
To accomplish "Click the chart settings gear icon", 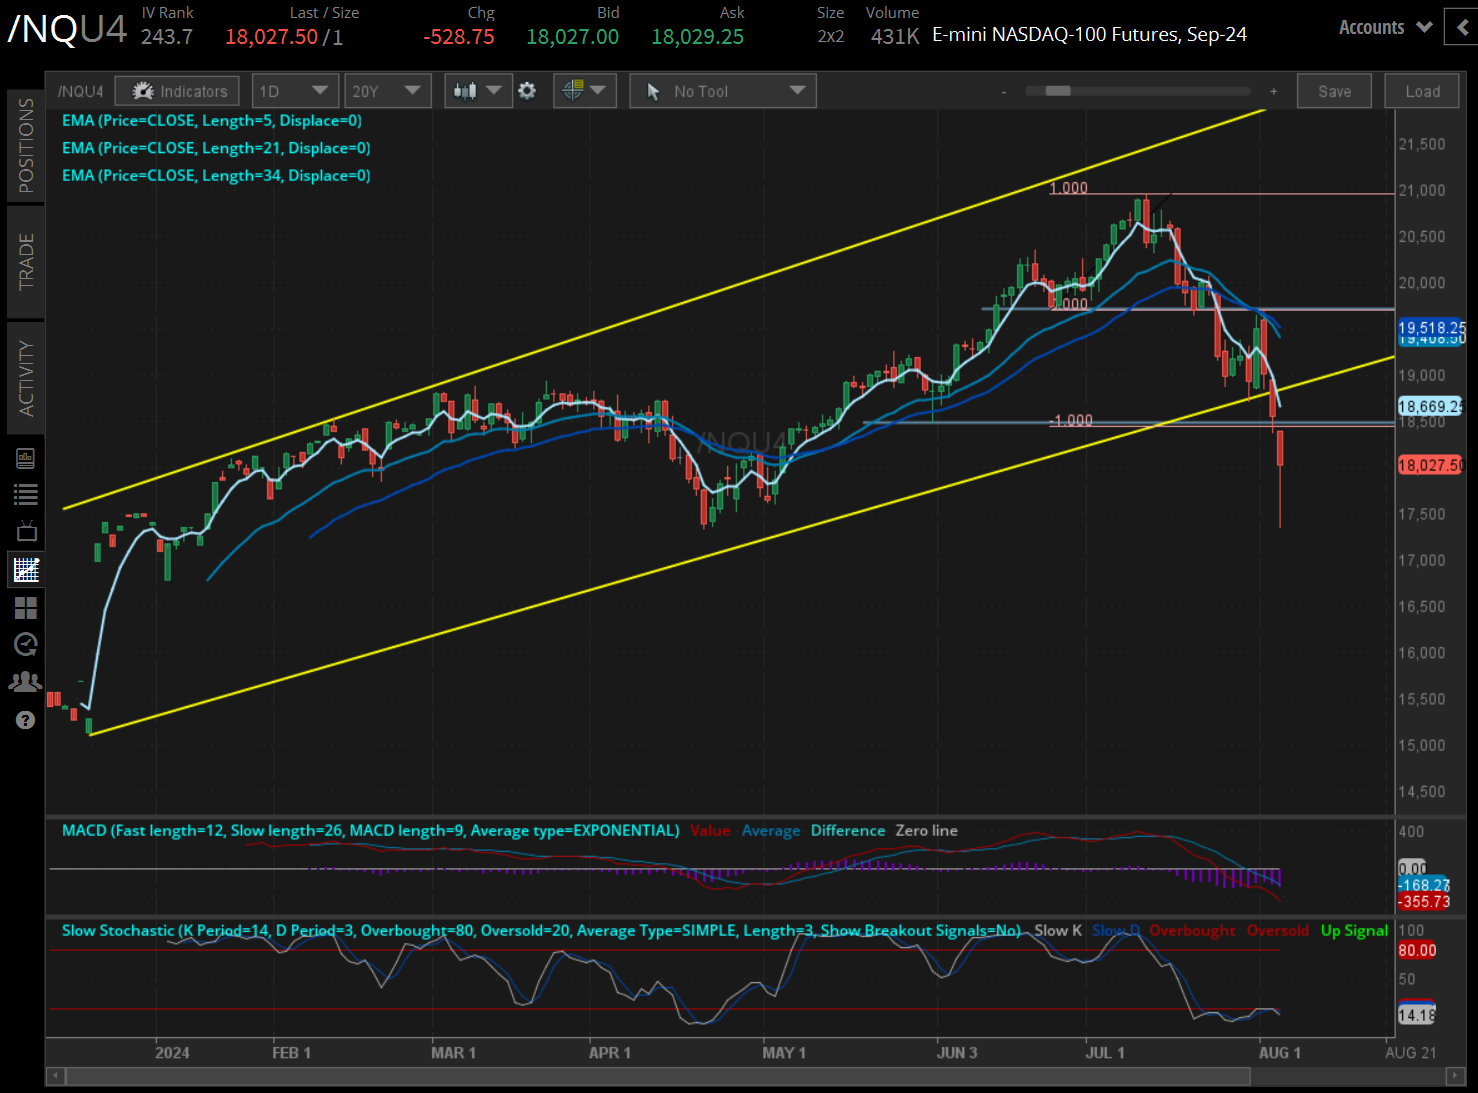I will click(527, 90).
